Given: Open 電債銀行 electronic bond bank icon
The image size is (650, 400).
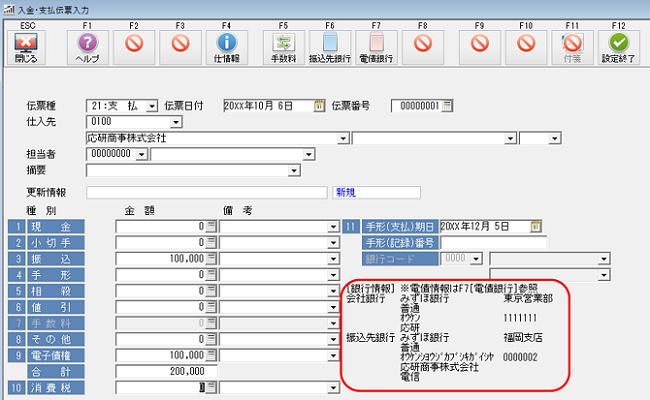Looking at the screenshot, I should pos(377,44).
